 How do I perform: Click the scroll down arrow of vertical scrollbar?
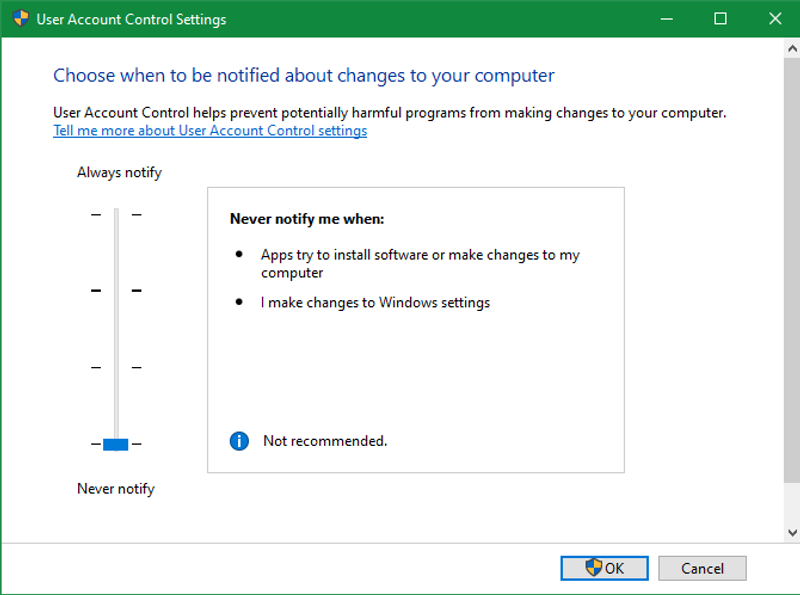[x=792, y=533]
